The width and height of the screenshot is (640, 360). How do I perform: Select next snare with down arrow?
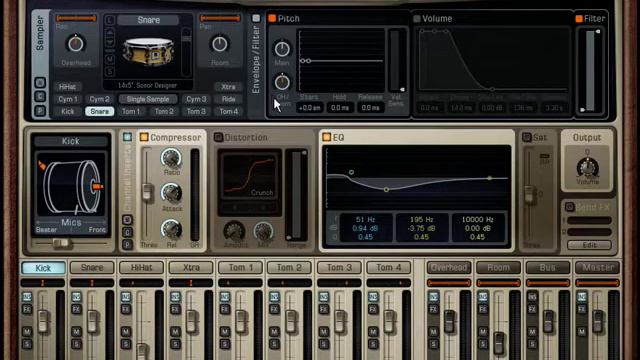110,42
